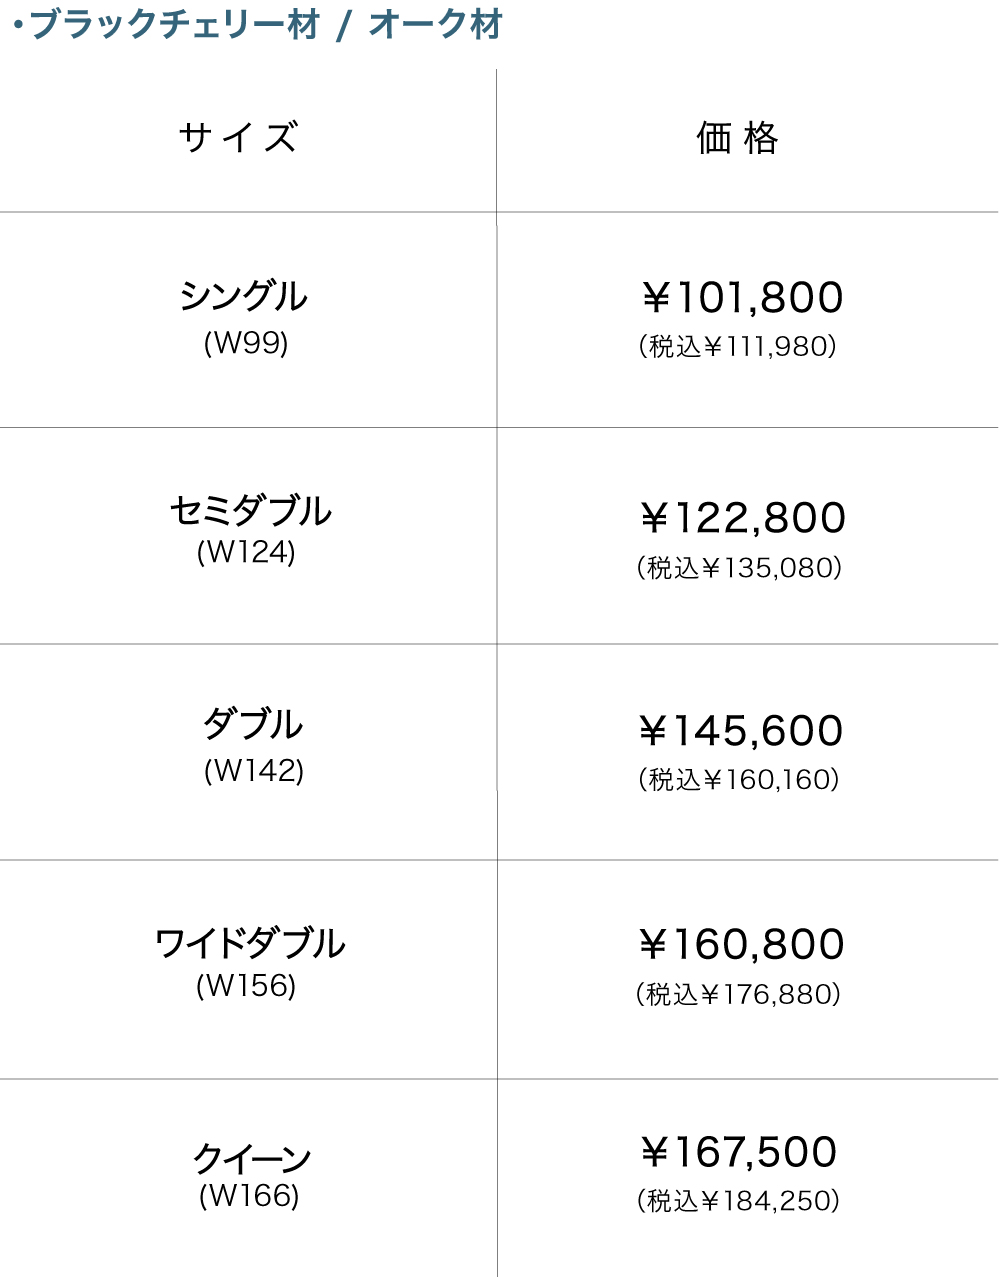Select the ダブル size label
This screenshot has width=1000, height=1277.
pos(253,723)
